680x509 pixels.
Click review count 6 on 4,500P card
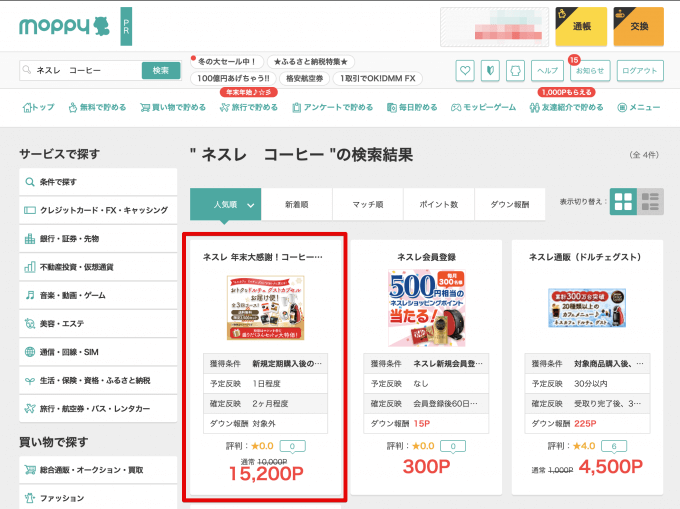tap(614, 446)
